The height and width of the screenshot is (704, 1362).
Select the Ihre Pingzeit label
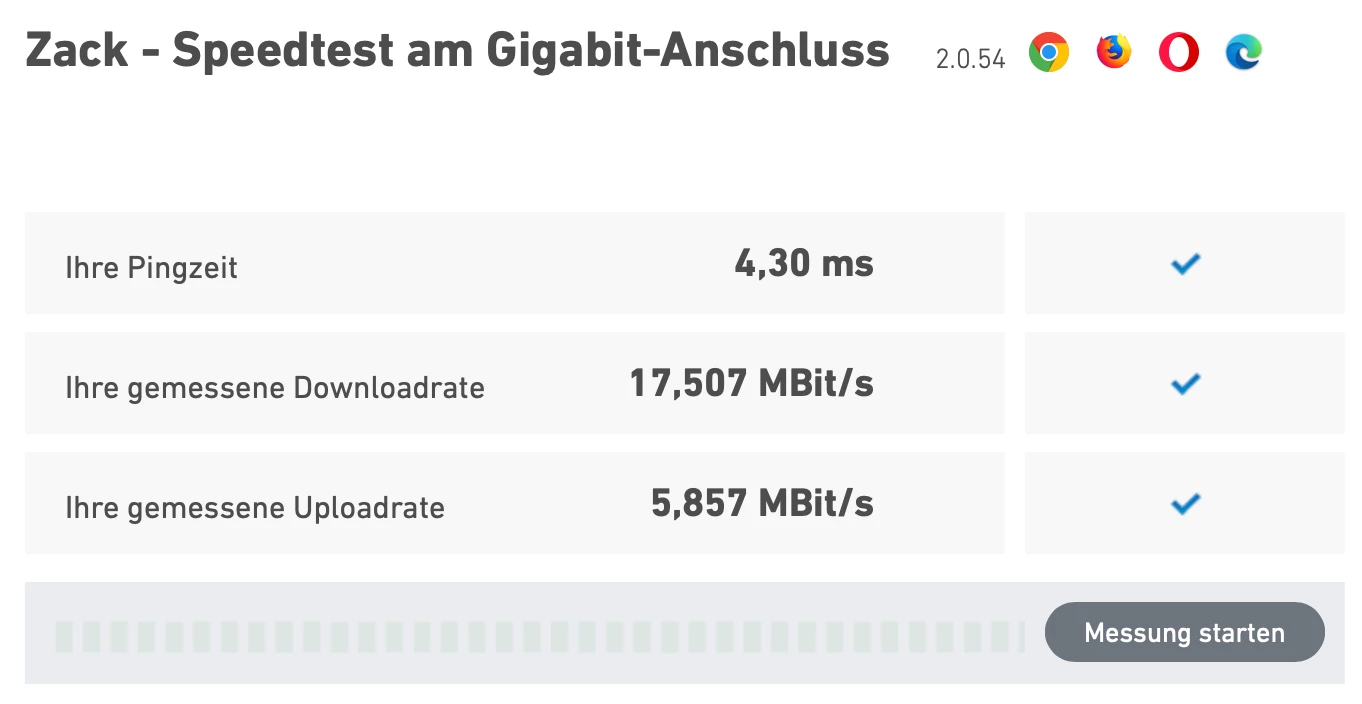(x=151, y=268)
